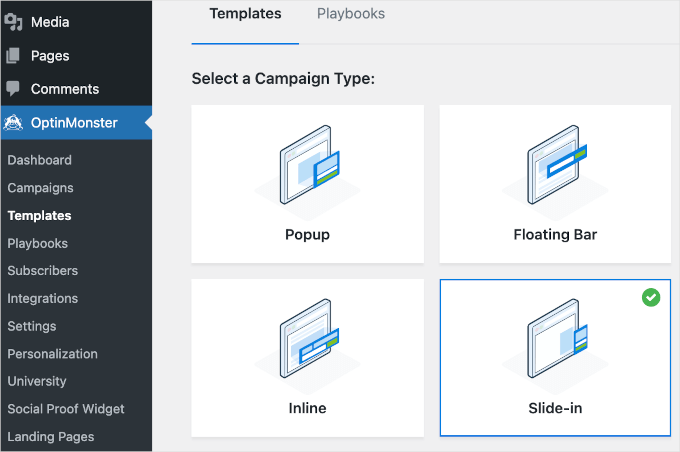The image size is (680, 452).
Task: Click the Pages icon in sidebar
Action: (13, 56)
